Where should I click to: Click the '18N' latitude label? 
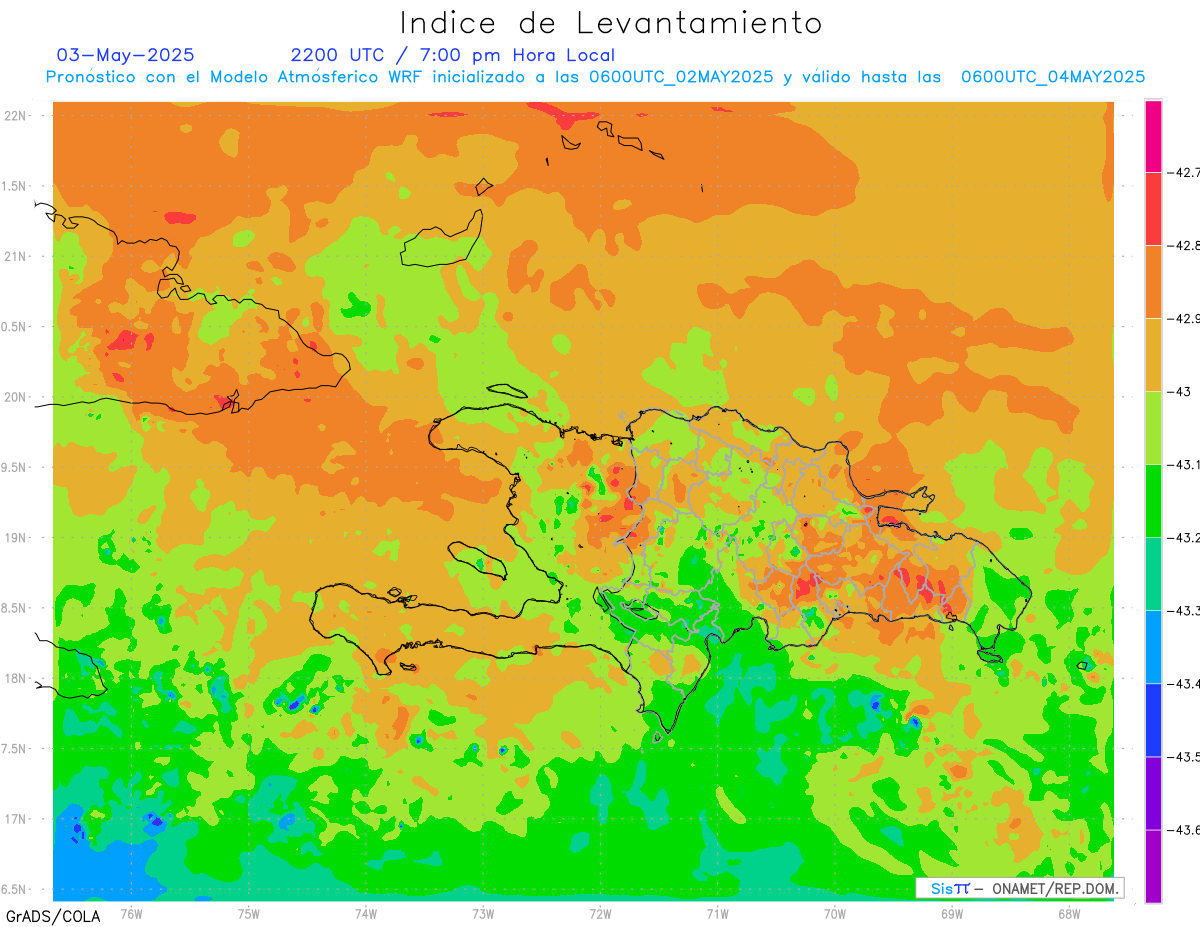[16, 678]
